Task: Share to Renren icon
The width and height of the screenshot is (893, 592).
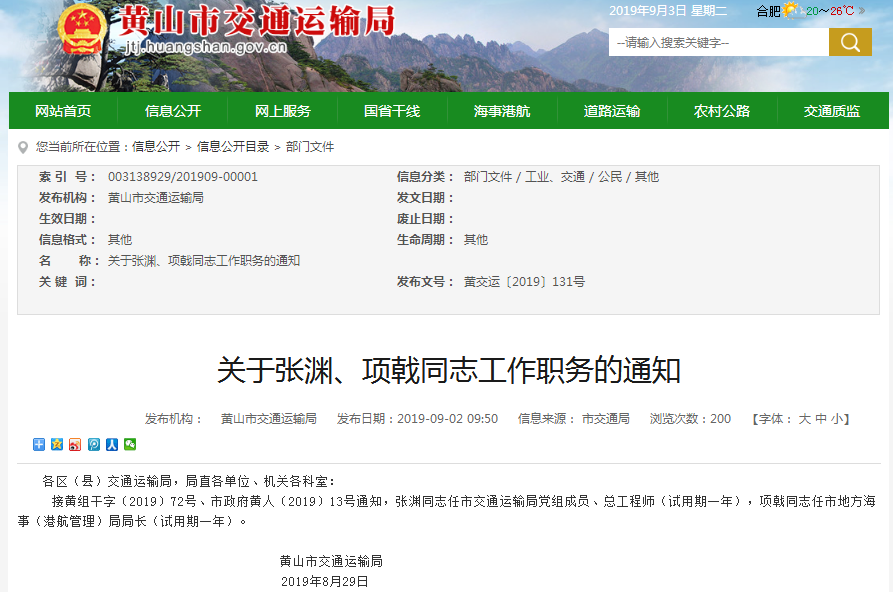Action: pos(112,444)
